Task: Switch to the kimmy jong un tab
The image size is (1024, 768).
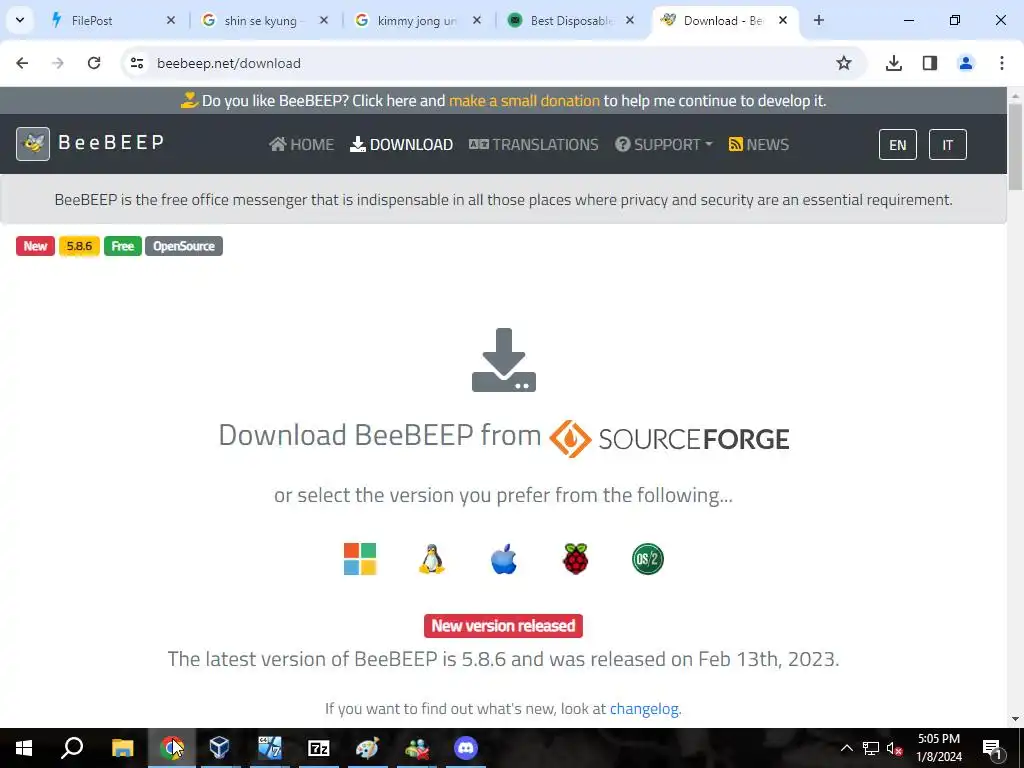Action: tap(419, 21)
